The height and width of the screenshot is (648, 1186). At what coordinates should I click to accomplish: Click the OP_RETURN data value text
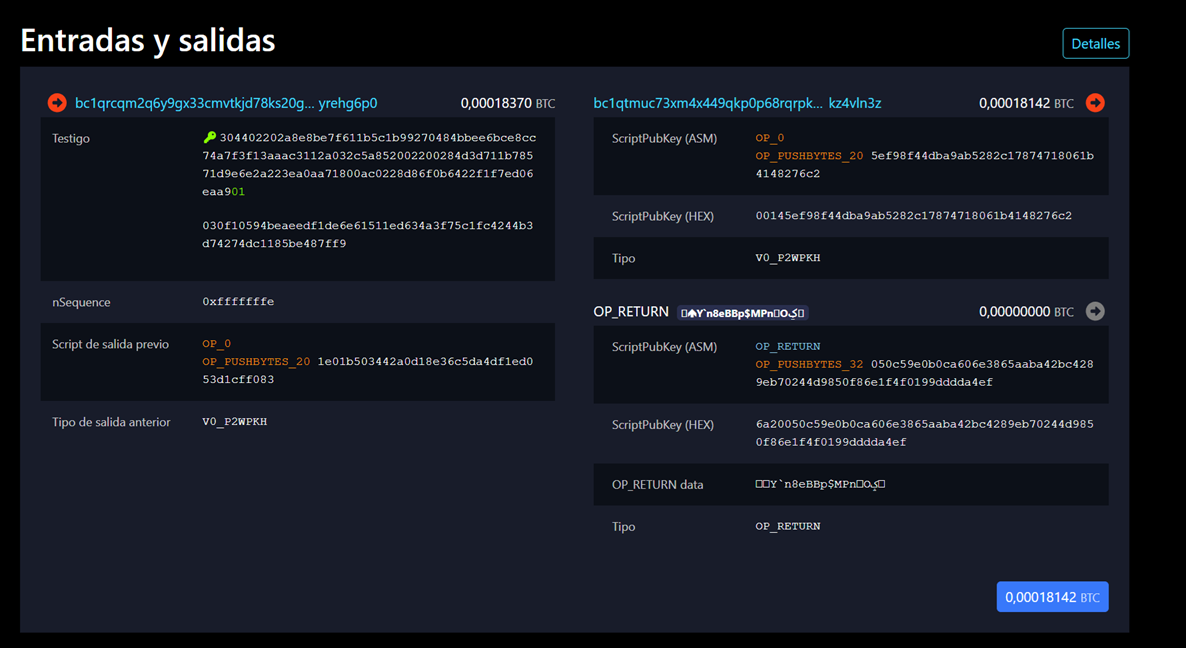point(820,484)
